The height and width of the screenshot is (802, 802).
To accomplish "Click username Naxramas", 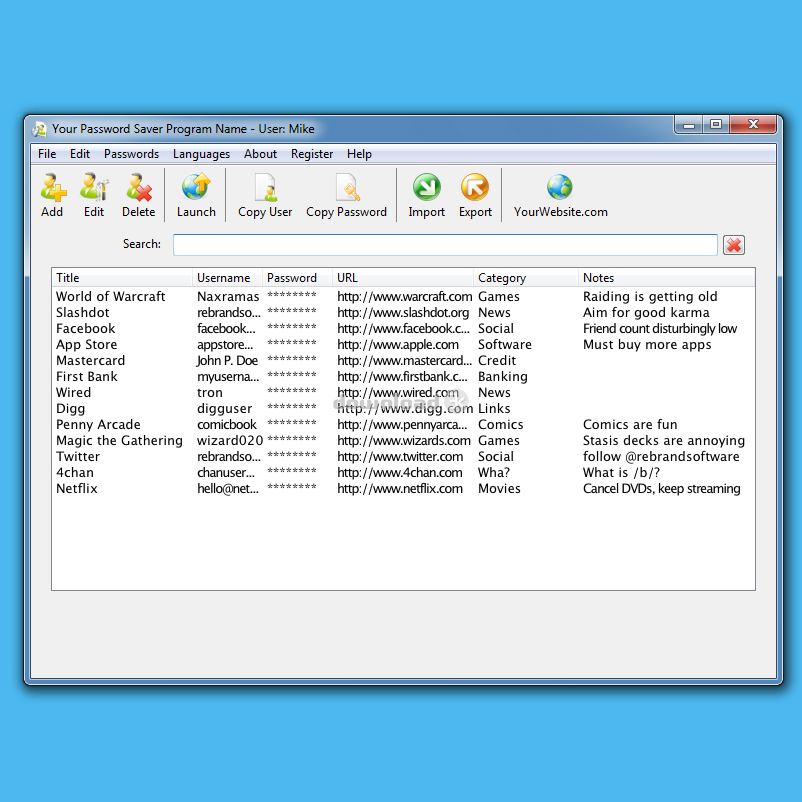I will pos(228,297).
